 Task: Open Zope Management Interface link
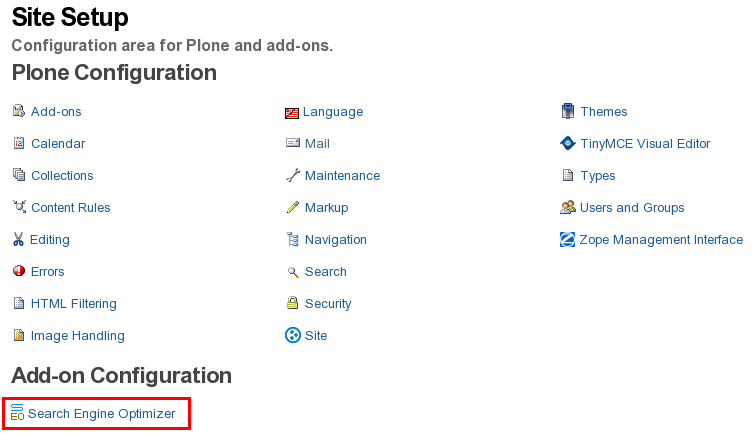coord(661,240)
